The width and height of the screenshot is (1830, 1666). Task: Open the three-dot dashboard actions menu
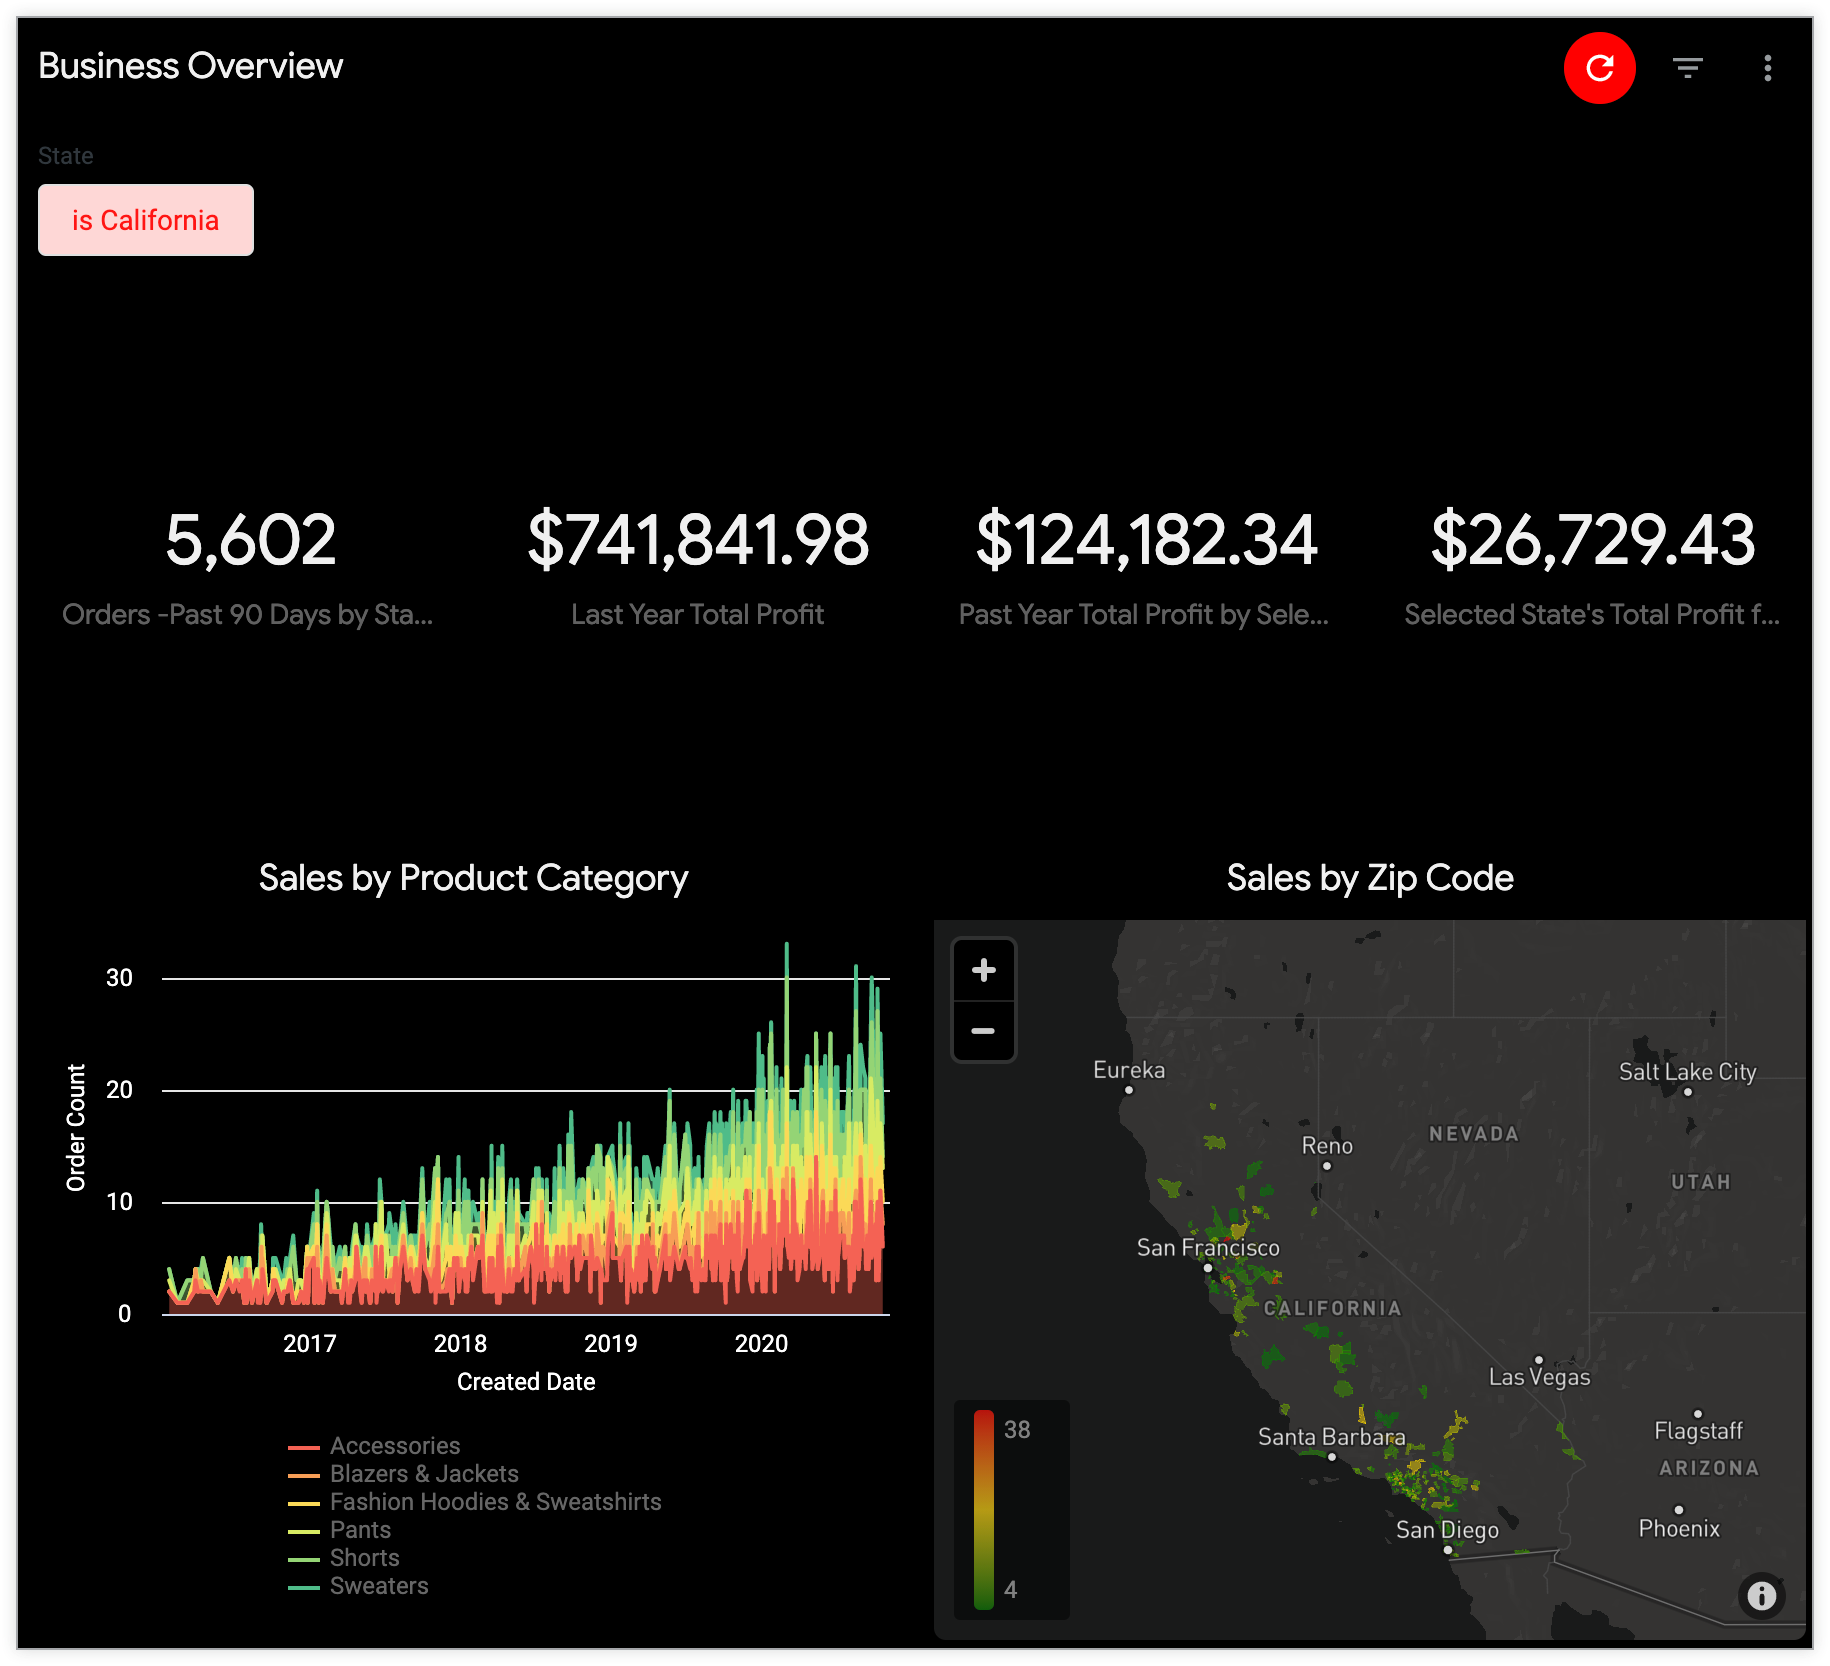(1767, 68)
